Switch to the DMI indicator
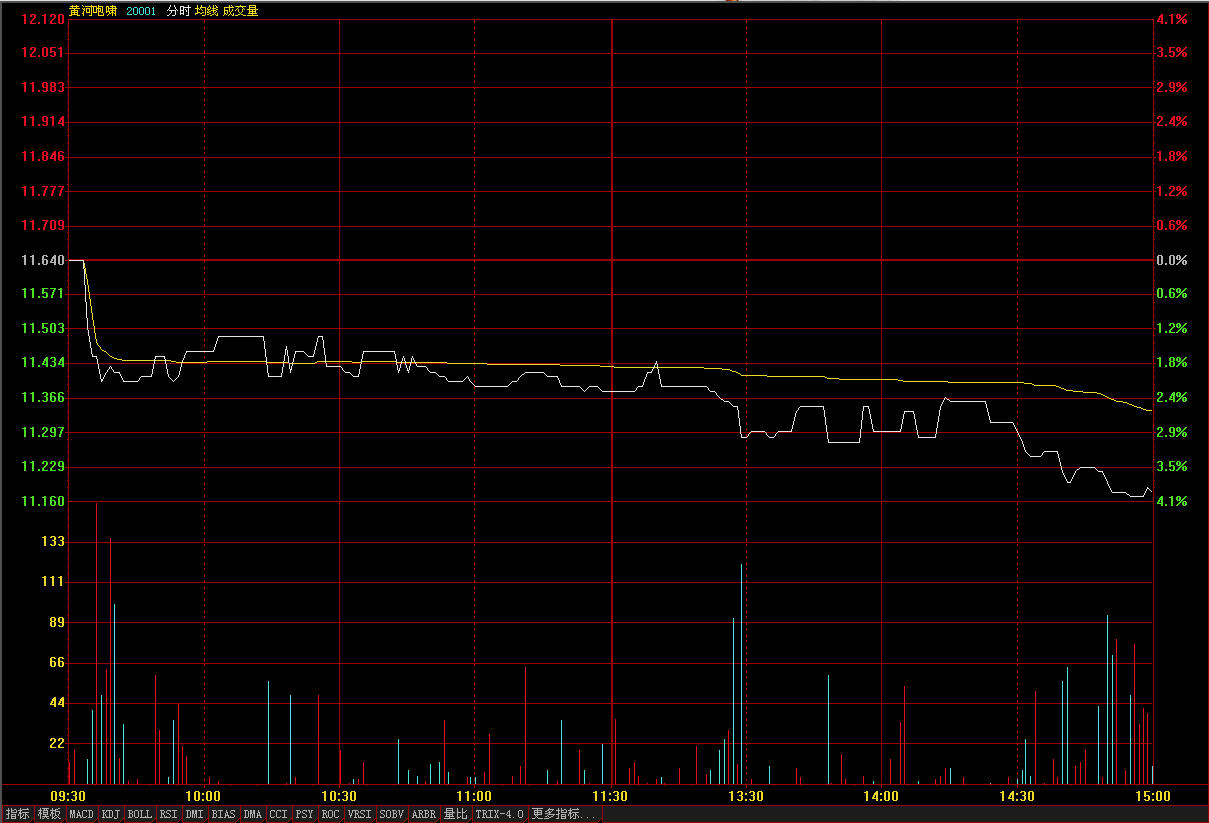This screenshot has width=1209, height=823. 195,814
